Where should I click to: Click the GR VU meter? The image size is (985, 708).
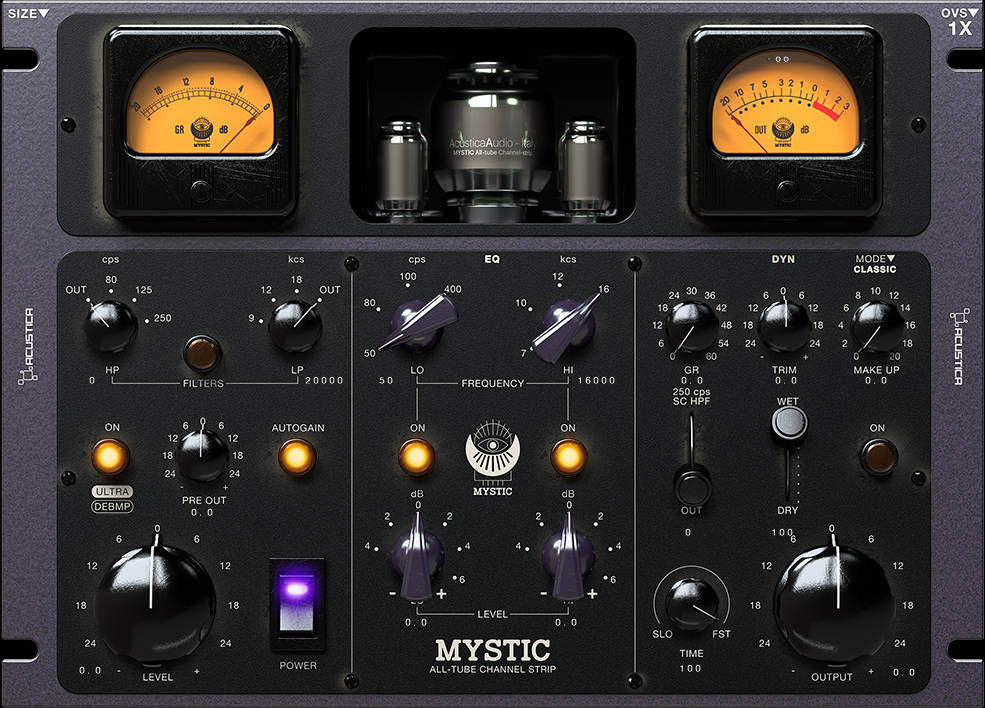[x=202, y=122]
